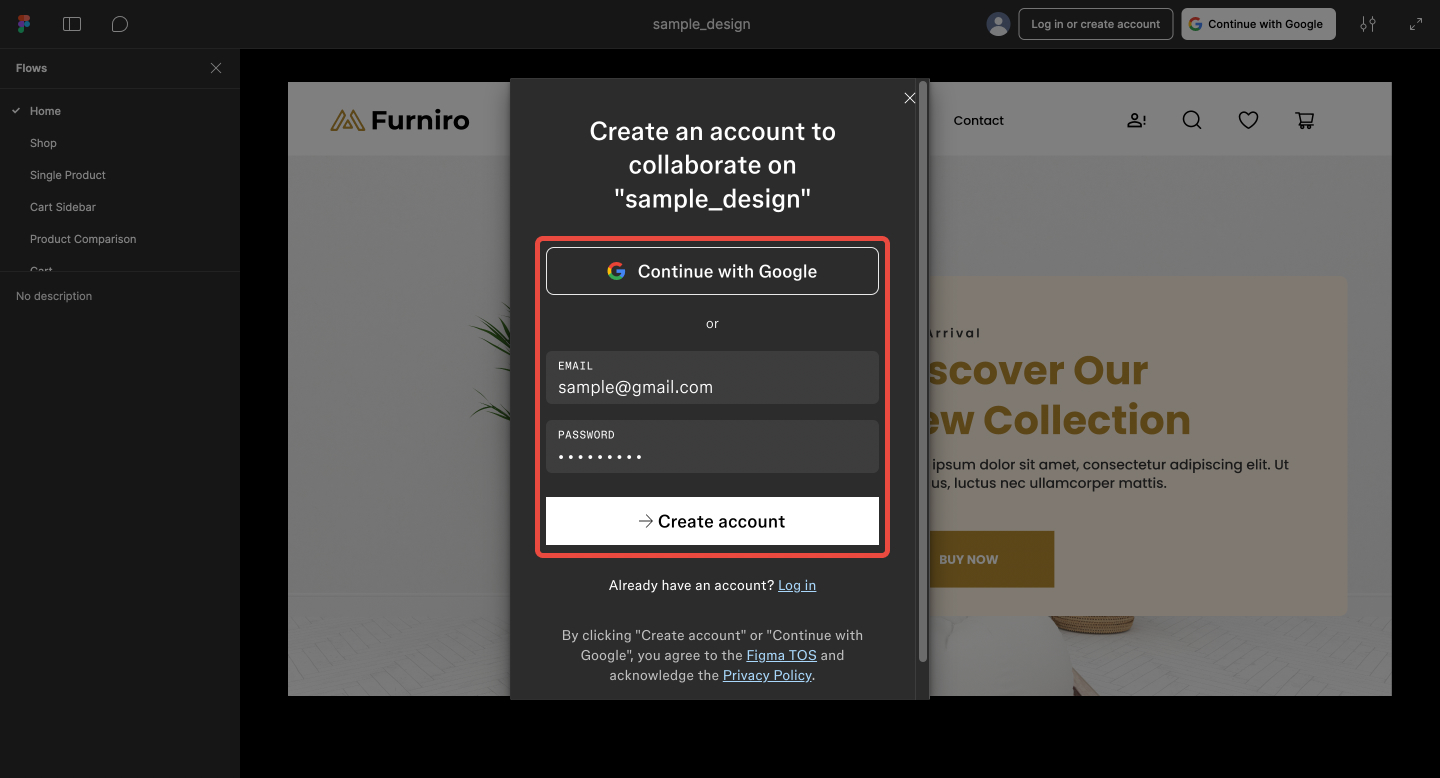Click the No description text
The width and height of the screenshot is (1440, 778).
point(54,296)
